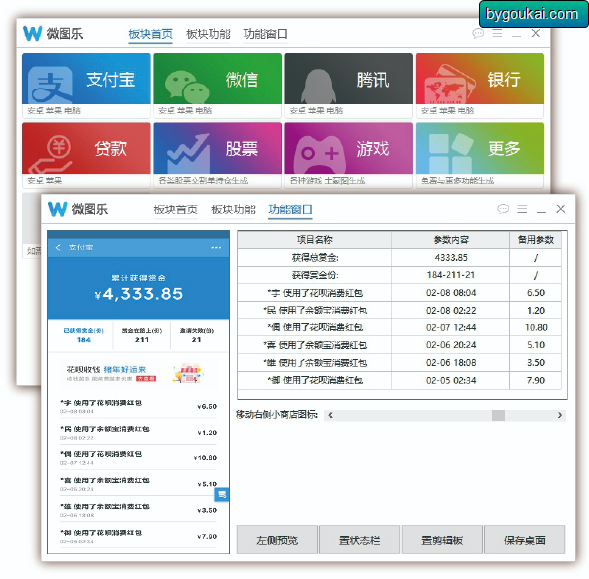Select the 21 stat tab in preview
589x579 pixels.
(196, 335)
